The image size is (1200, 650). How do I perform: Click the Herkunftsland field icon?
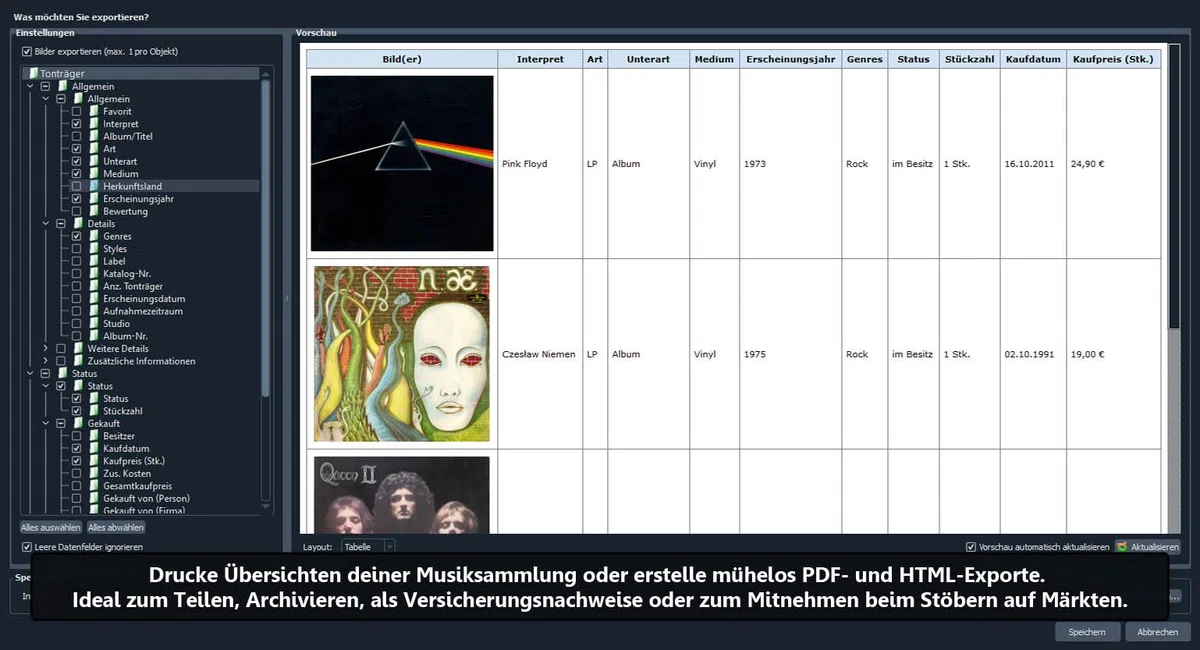(x=93, y=186)
